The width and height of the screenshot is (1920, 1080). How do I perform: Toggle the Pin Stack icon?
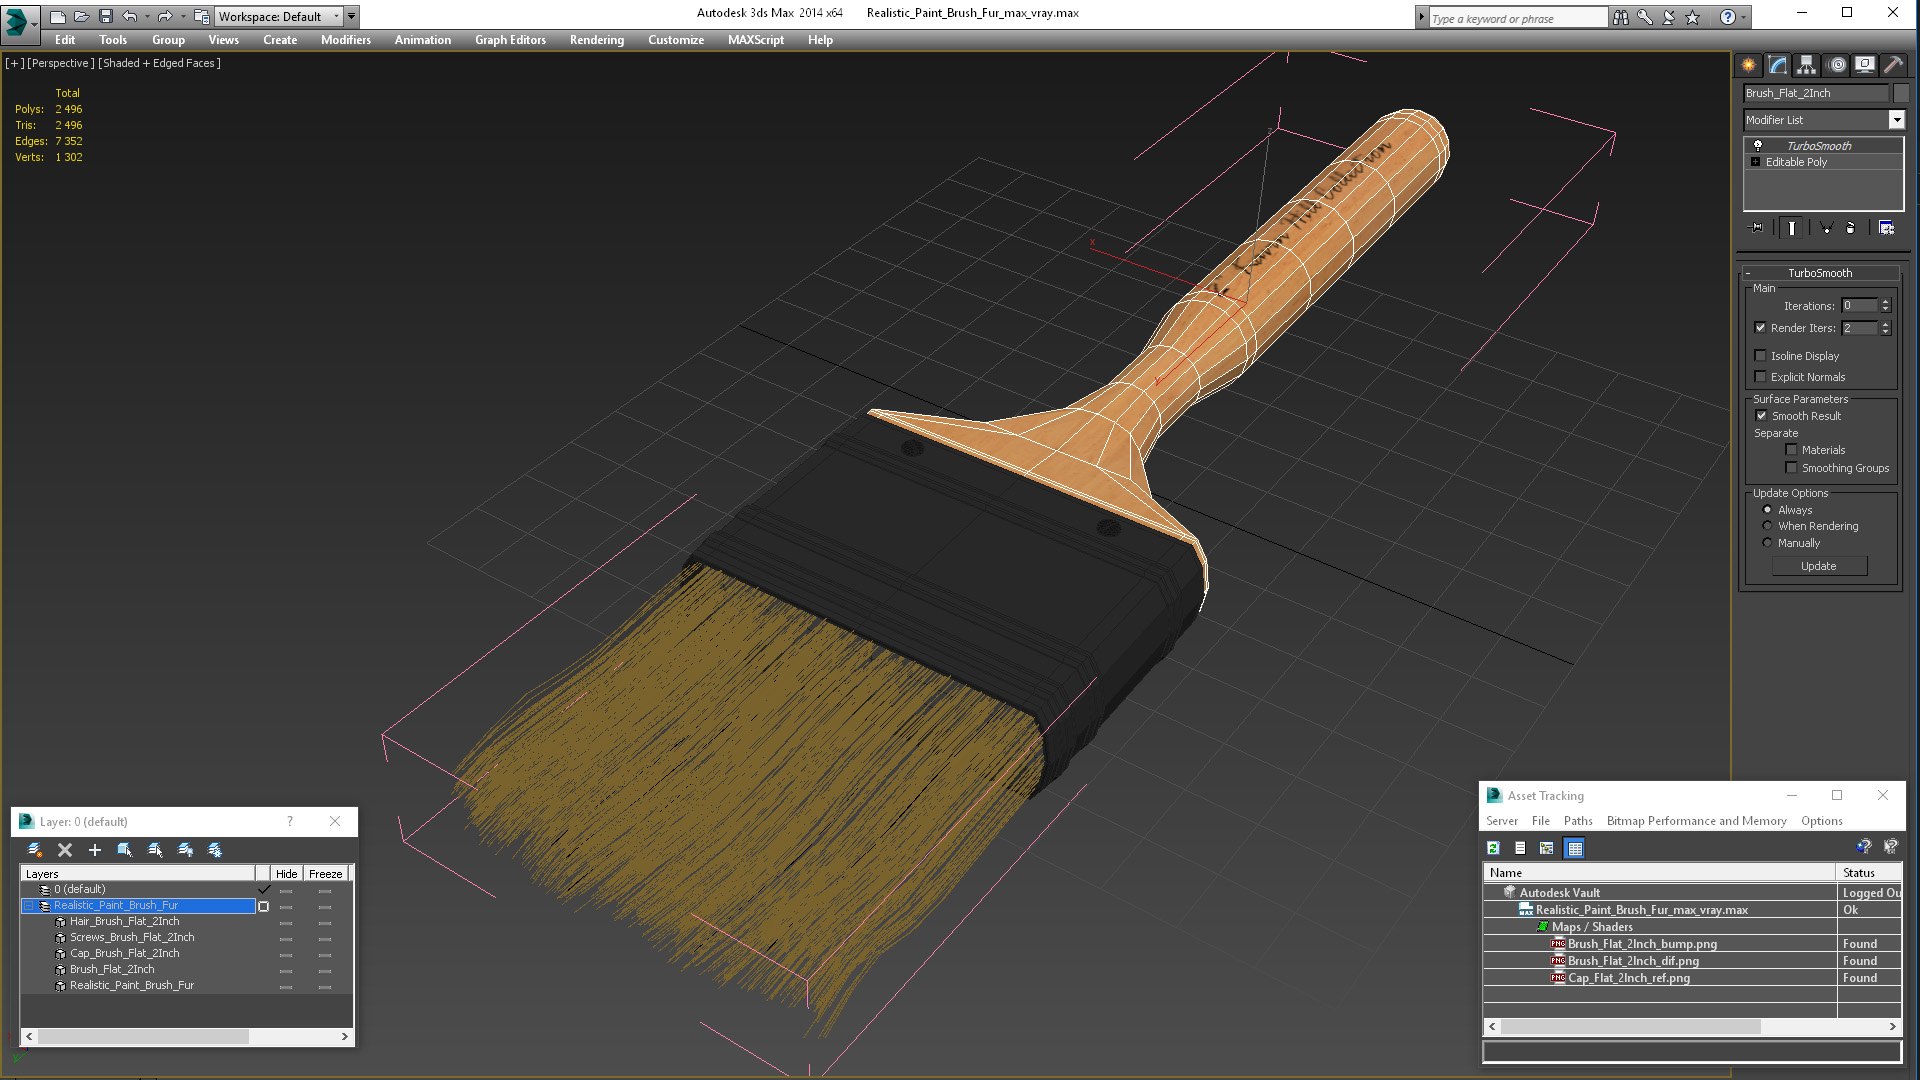[x=1757, y=228]
